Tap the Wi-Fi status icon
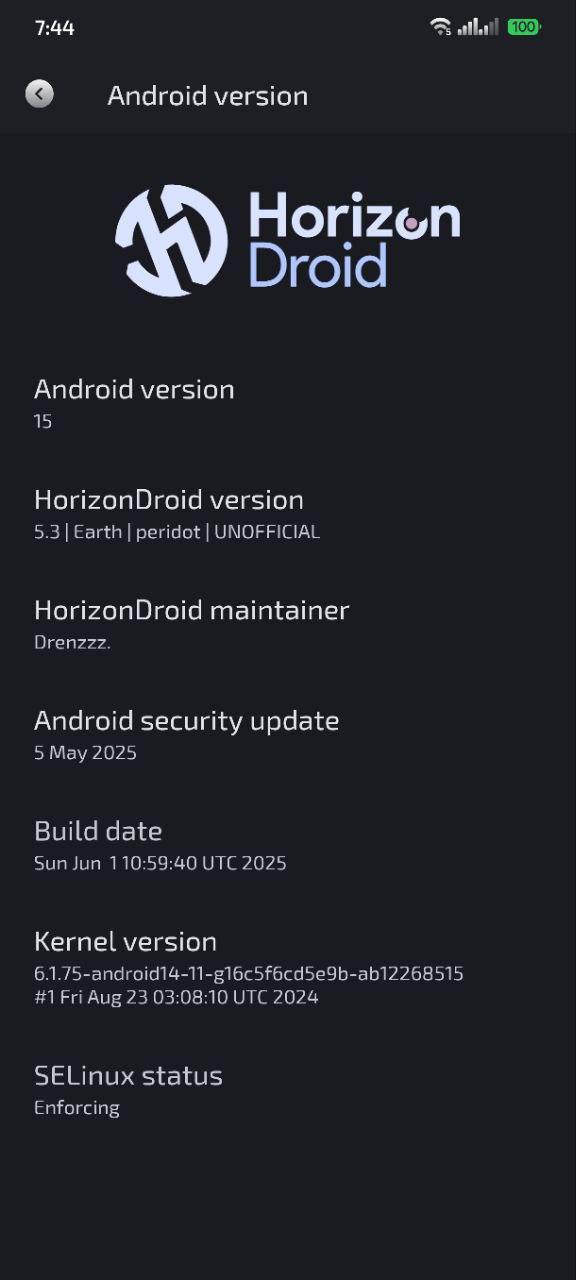The height and width of the screenshot is (1280, 576). click(x=441, y=27)
